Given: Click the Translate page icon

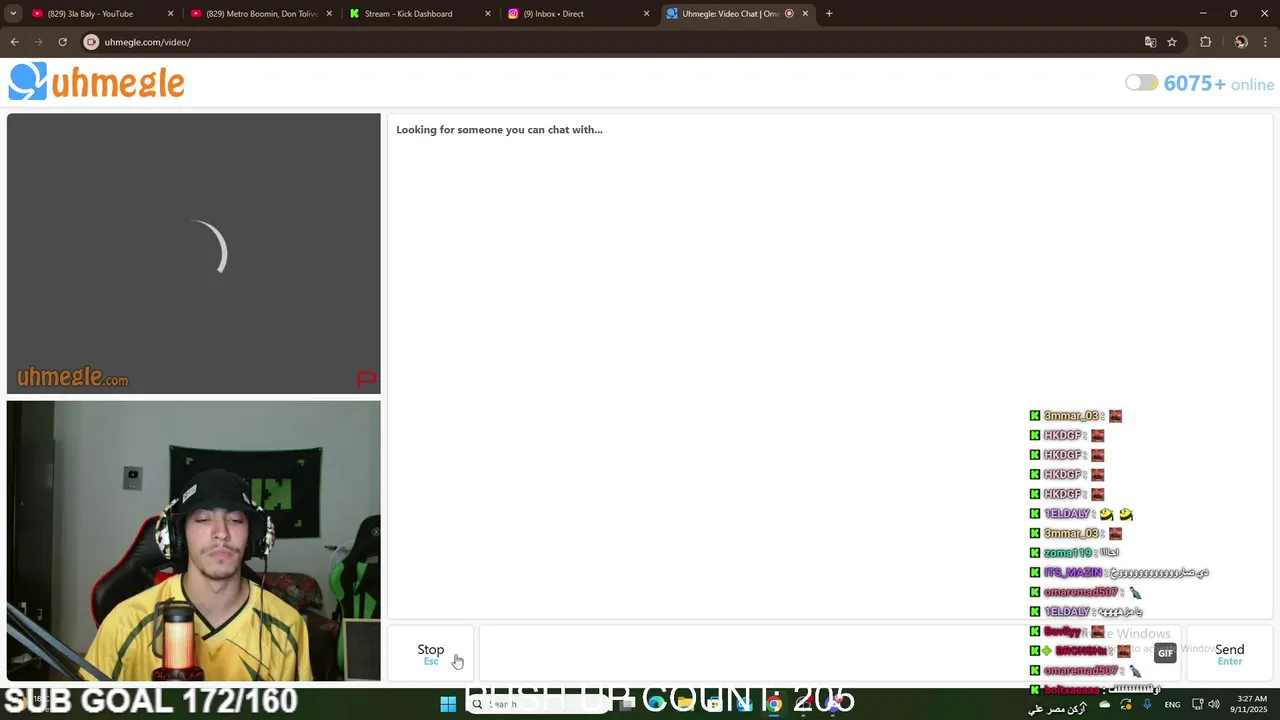Looking at the screenshot, I should (1150, 42).
